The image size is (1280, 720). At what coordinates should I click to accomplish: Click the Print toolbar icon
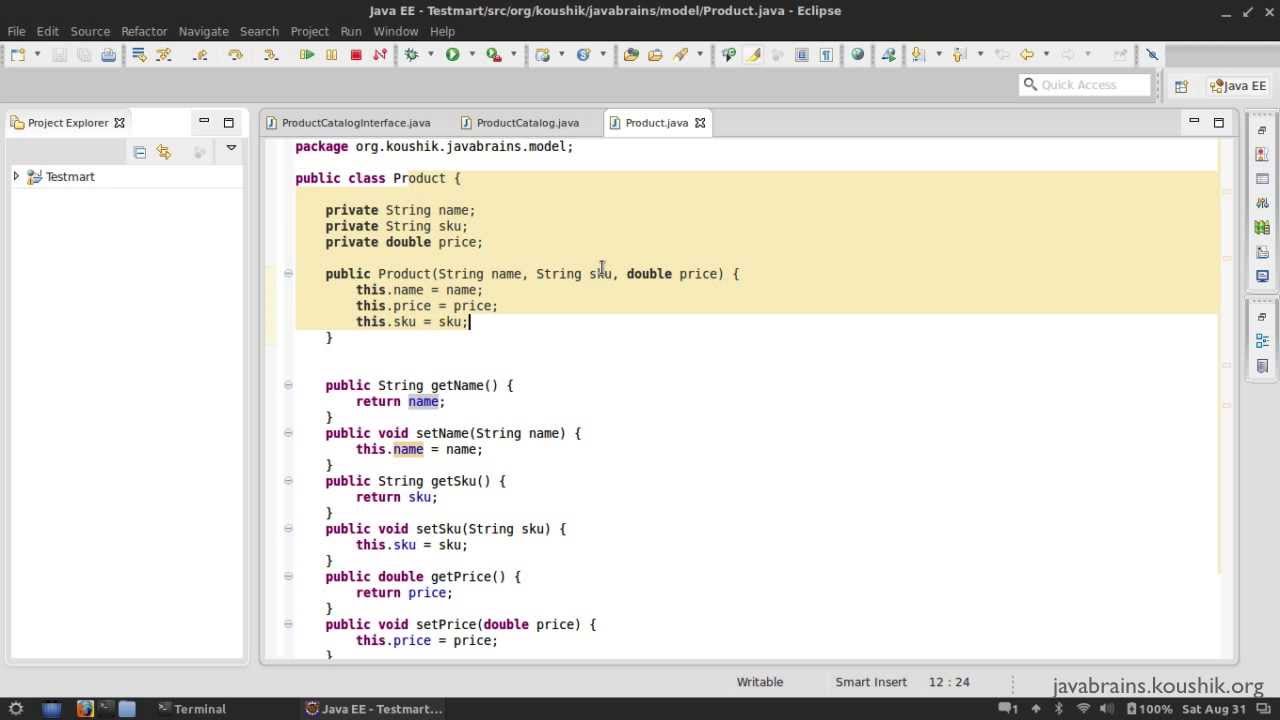(108, 55)
